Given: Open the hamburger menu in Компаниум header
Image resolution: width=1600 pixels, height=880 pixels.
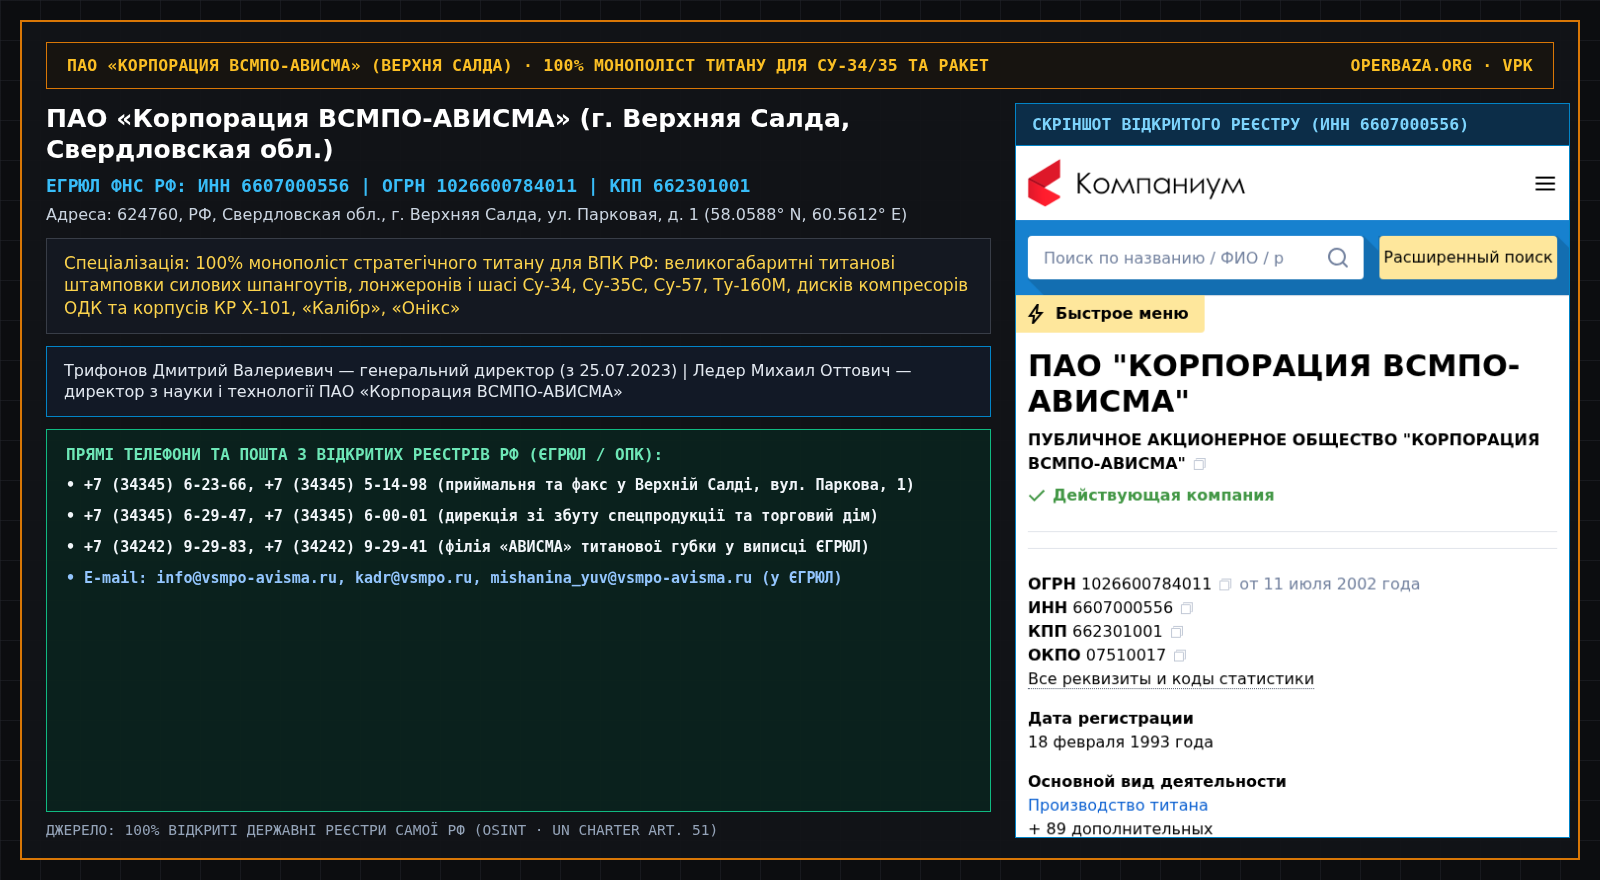Looking at the screenshot, I should 1545,184.
